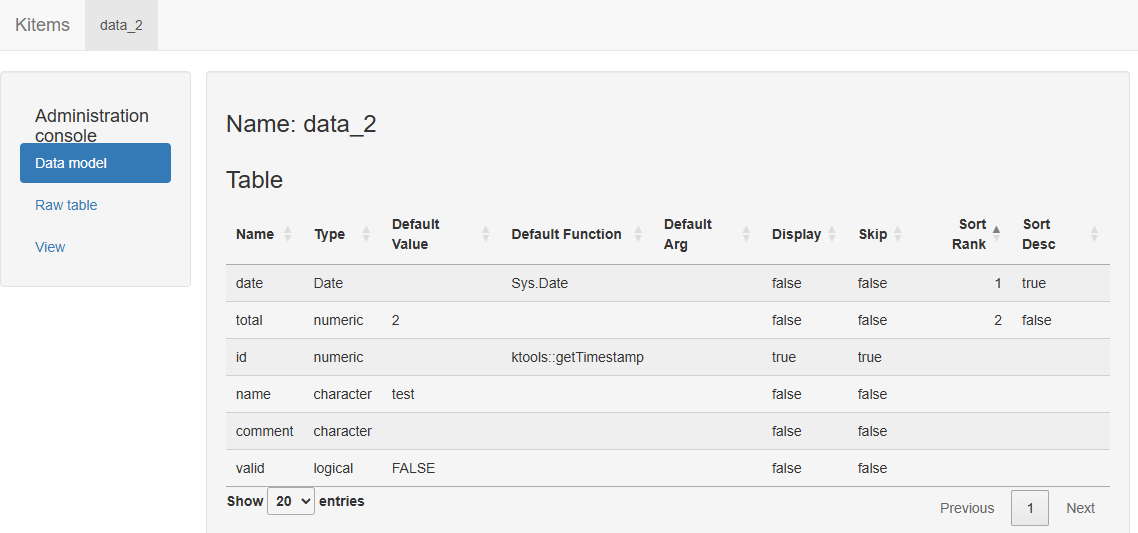Screen dimensions: 1138x533
Task: Open the data_2 tab in navbar
Action: (121, 25)
